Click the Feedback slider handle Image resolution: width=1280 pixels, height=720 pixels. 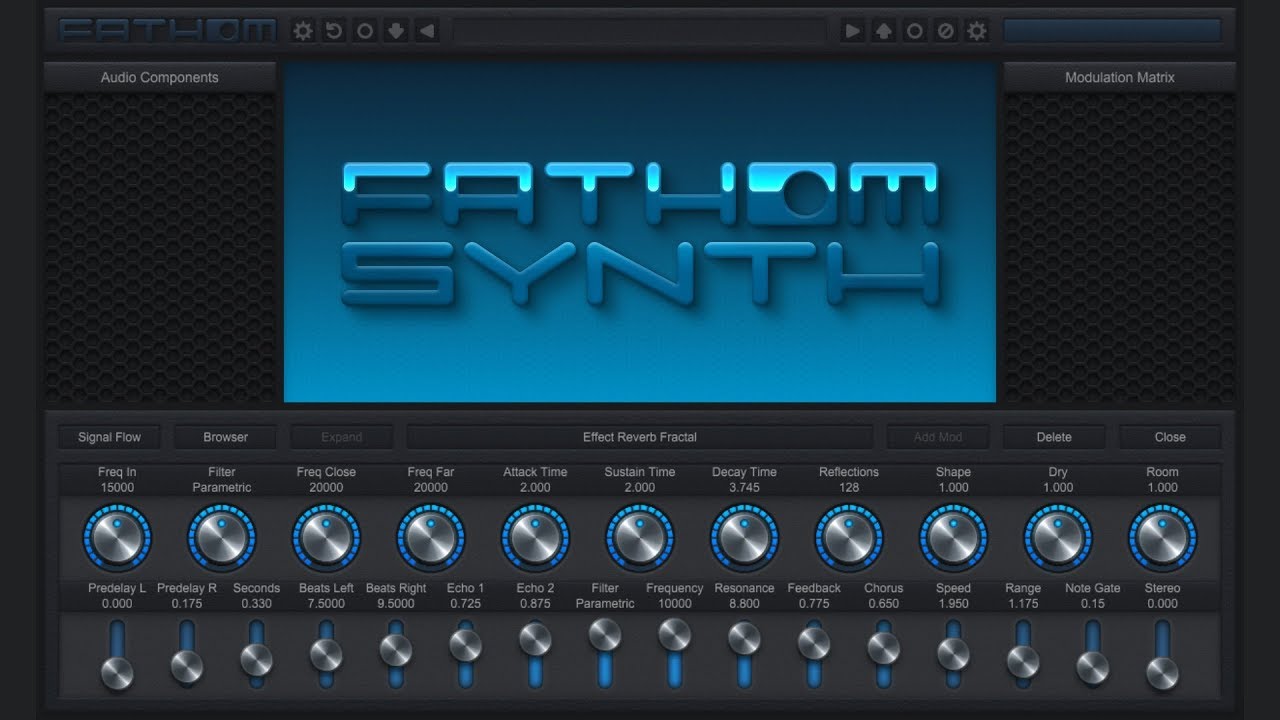[x=814, y=643]
